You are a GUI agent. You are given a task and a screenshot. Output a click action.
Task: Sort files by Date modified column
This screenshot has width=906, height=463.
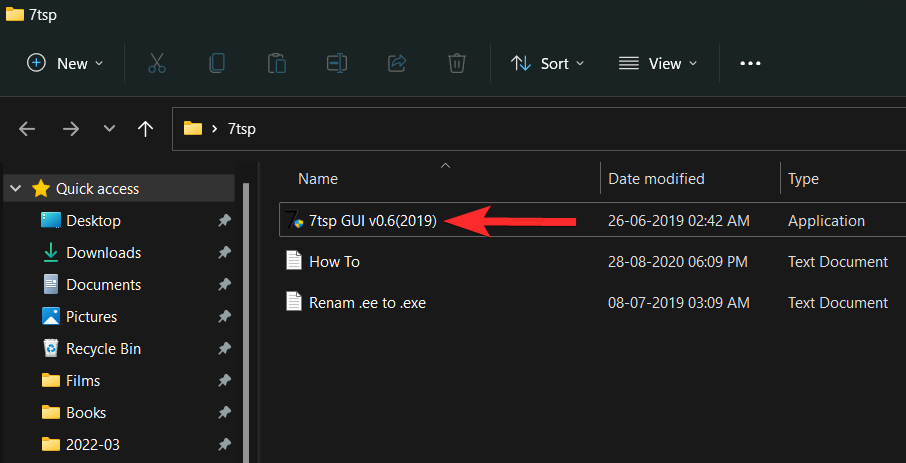[x=656, y=179]
